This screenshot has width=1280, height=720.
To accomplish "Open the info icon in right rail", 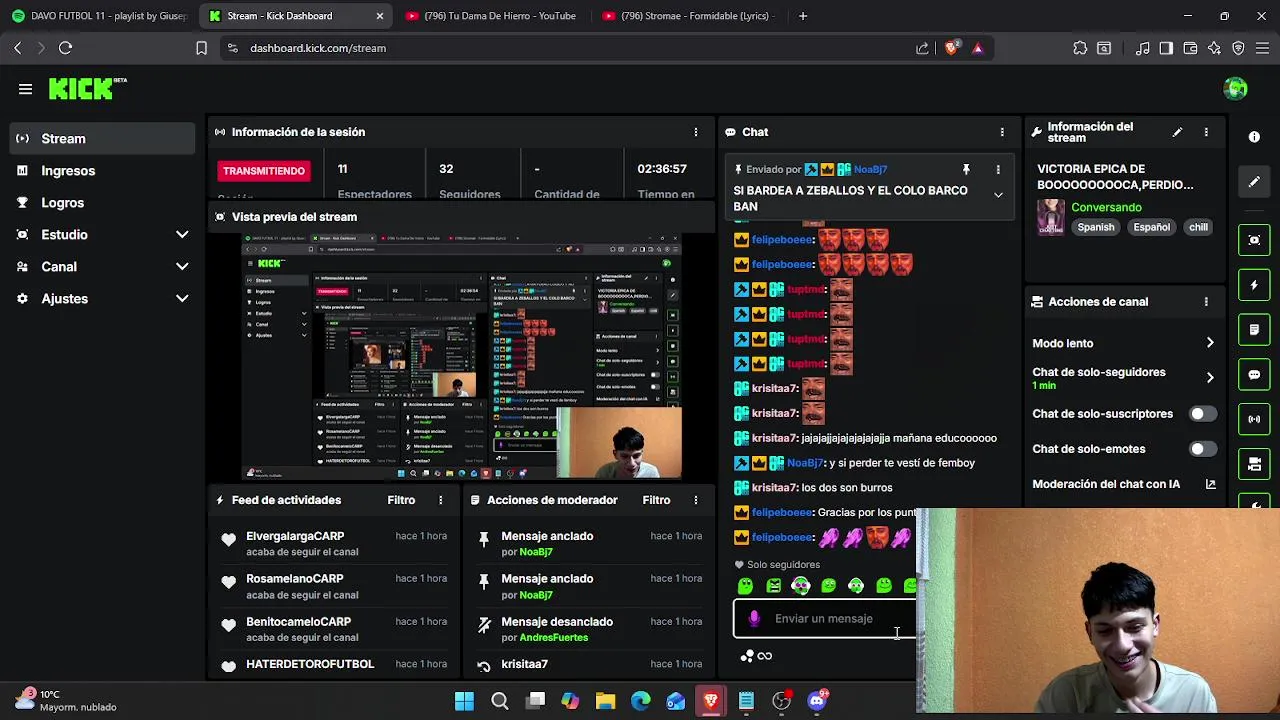I will 1254,136.
